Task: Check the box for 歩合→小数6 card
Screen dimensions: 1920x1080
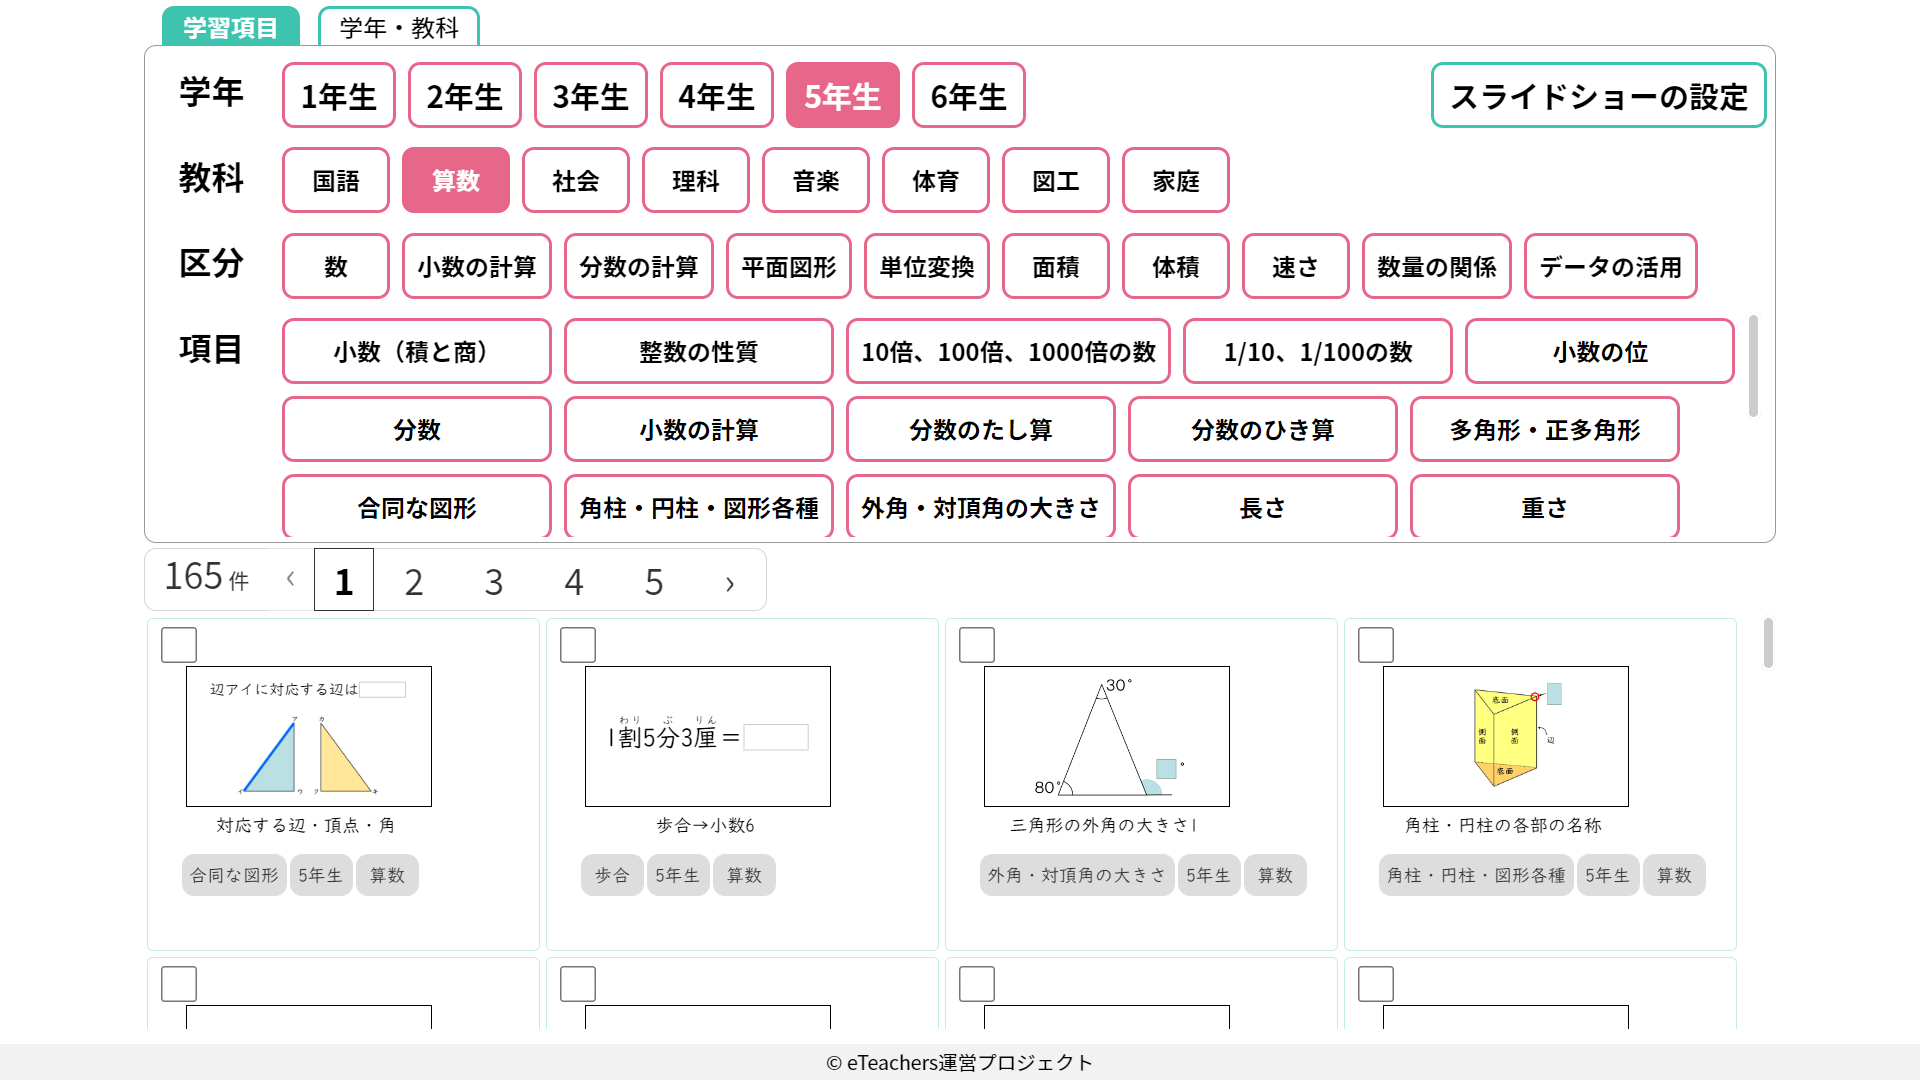Action: [x=578, y=645]
